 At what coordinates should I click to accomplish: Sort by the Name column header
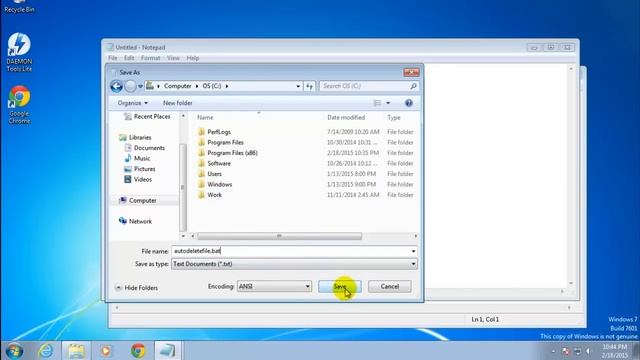pos(205,118)
